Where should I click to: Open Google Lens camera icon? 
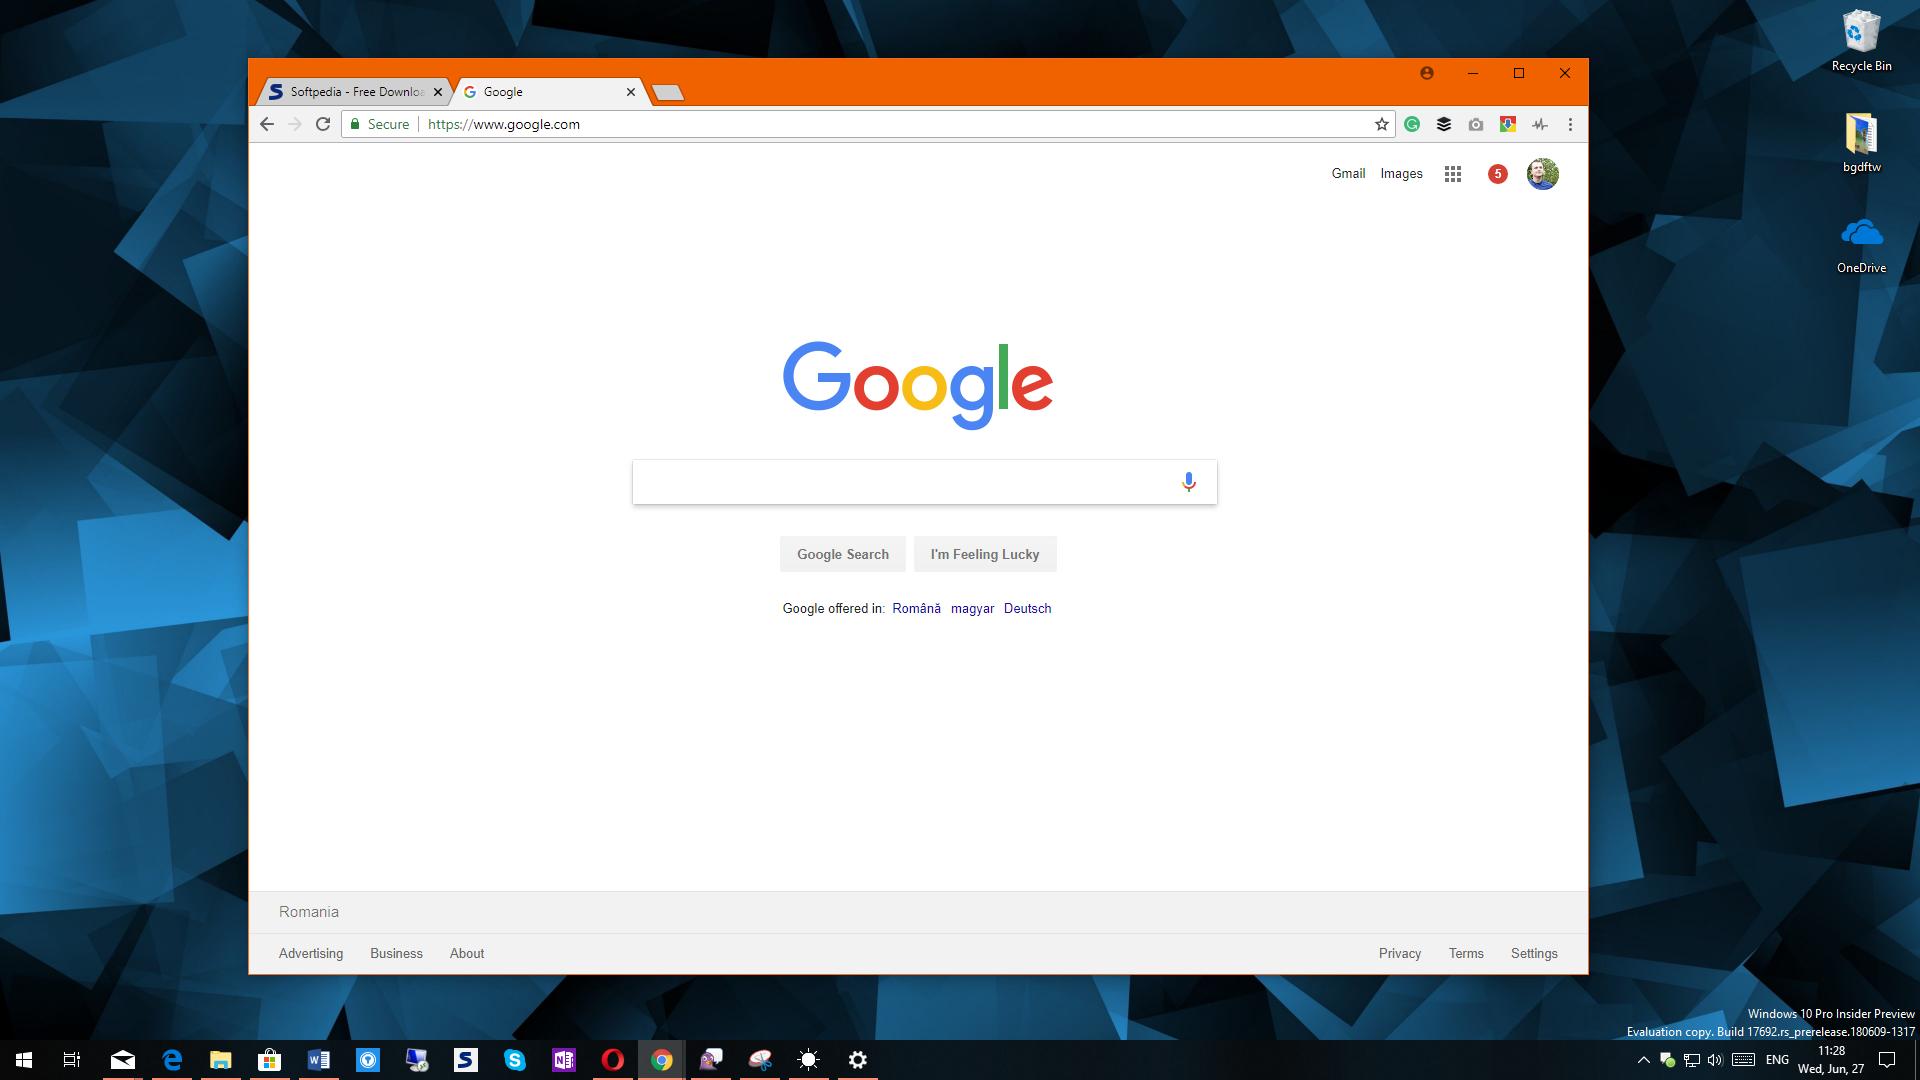(1477, 124)
